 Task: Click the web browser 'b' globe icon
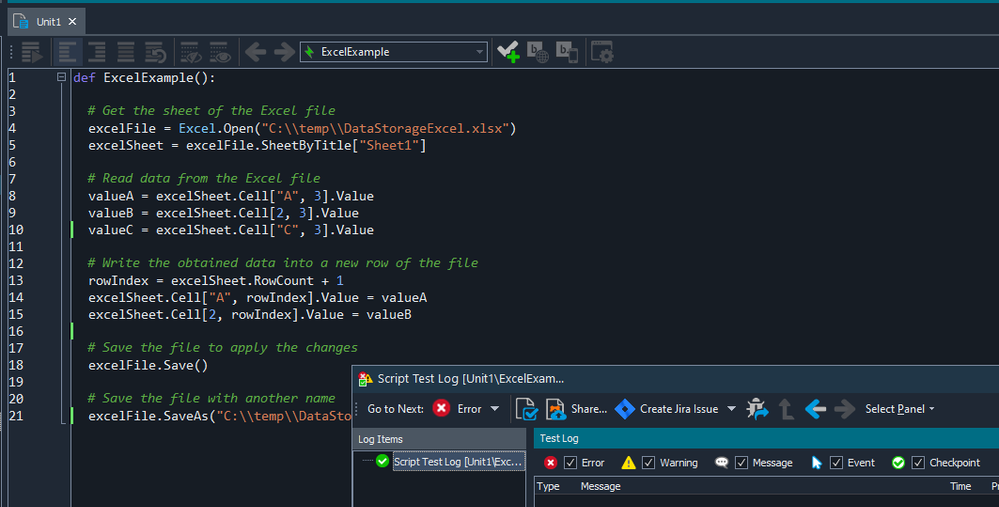(537, 52)
